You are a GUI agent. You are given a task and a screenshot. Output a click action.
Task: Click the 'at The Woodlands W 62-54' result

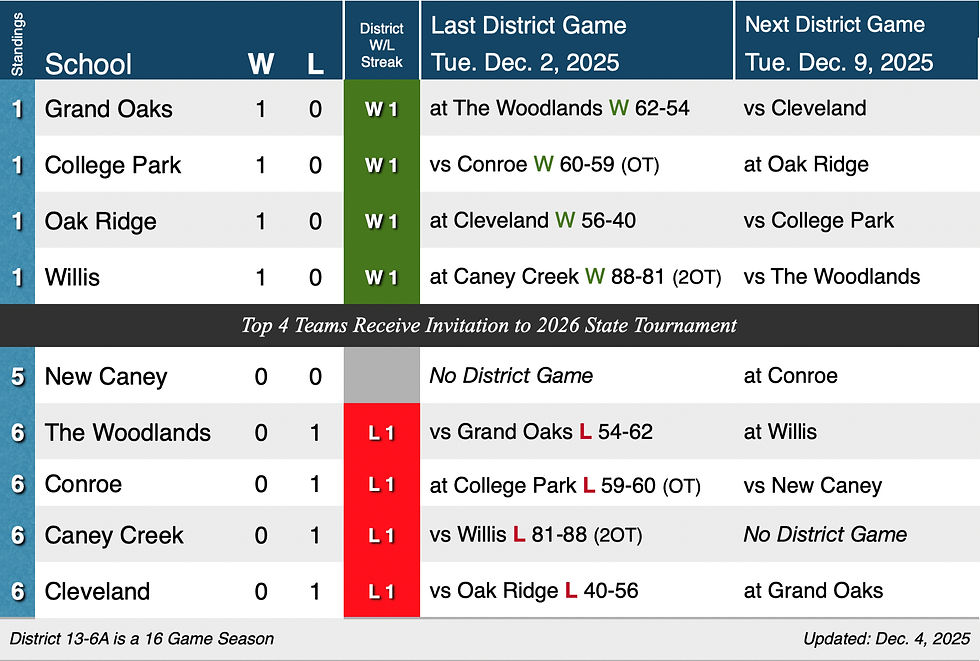pos(559,108)
